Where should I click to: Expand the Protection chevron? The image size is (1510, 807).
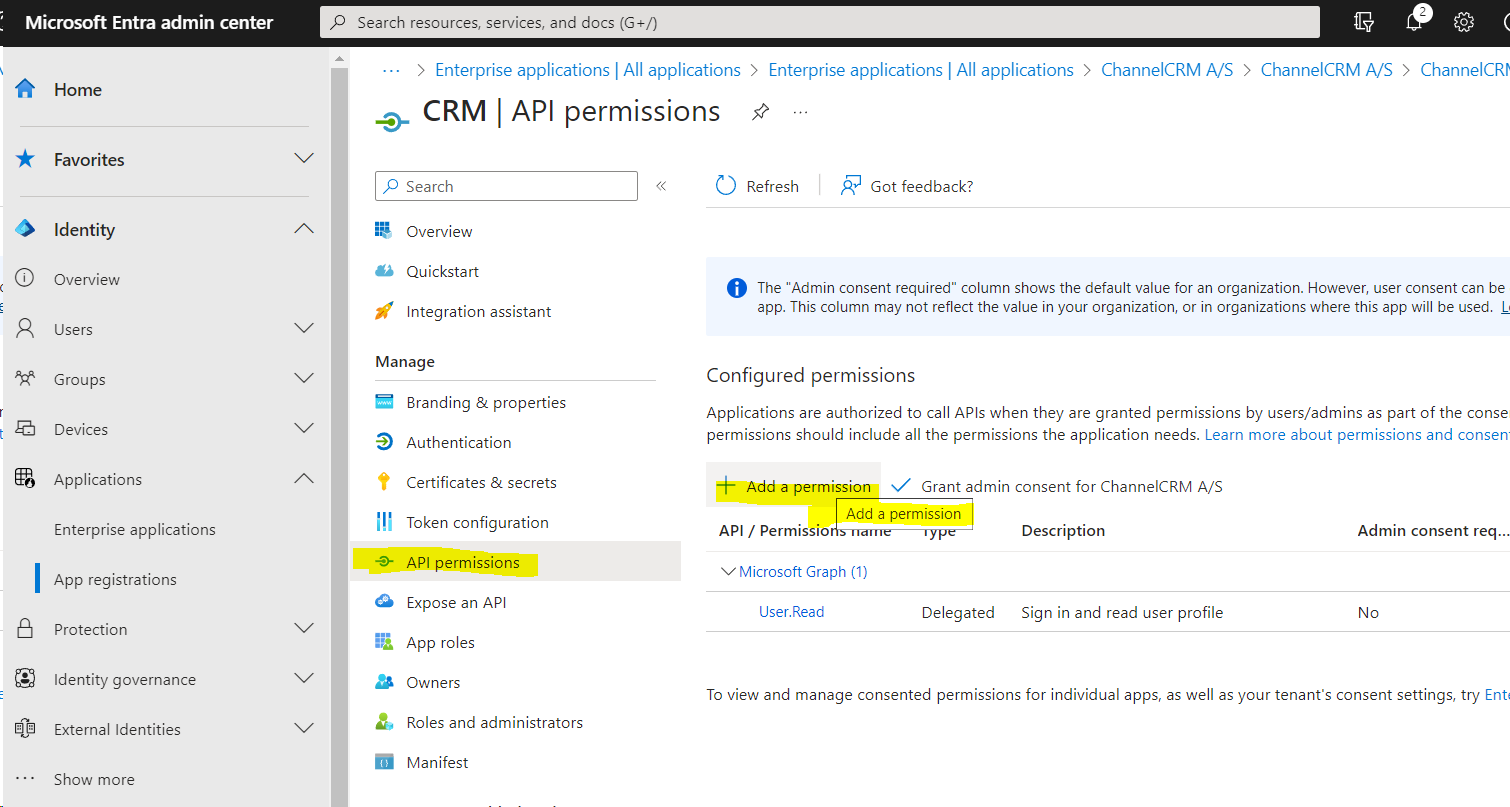tap(304, 628)
